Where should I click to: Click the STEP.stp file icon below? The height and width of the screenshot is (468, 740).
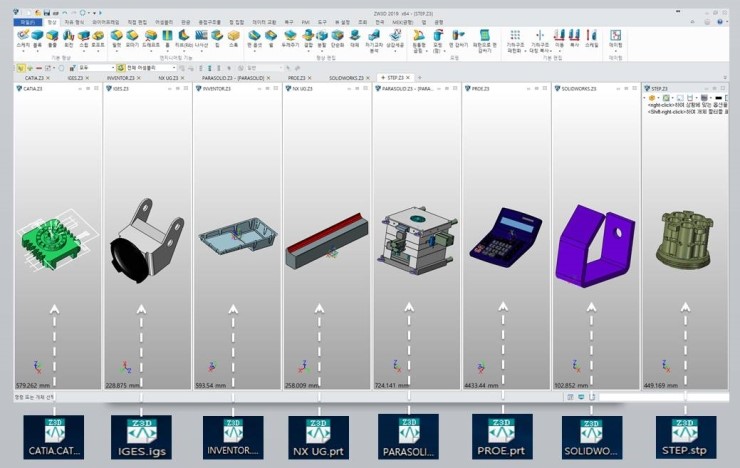point(686,437)
